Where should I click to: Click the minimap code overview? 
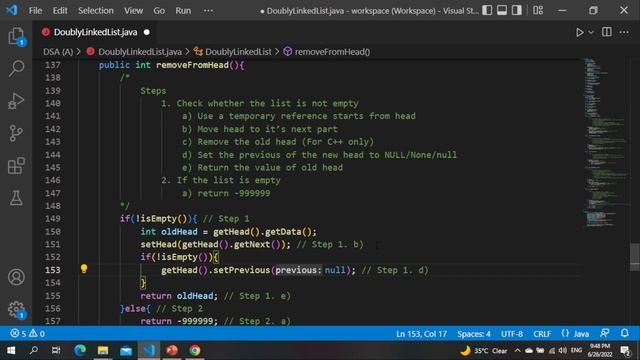pos(606,143)
